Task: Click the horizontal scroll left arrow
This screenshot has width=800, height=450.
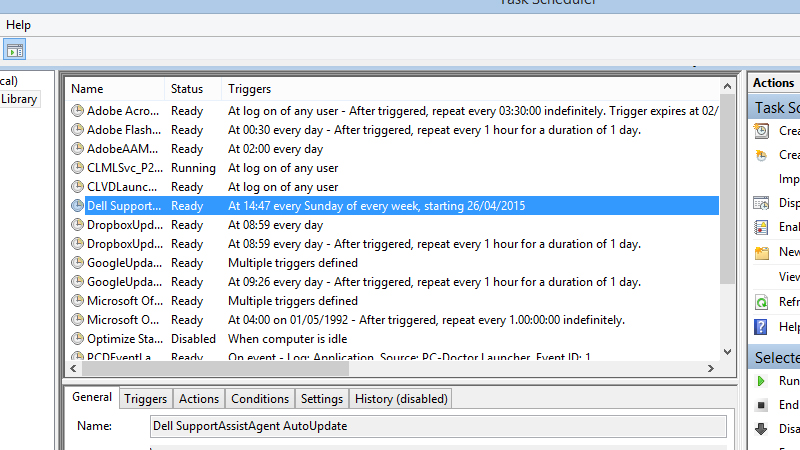Action: pyautogui.click(x=73, y=368)
